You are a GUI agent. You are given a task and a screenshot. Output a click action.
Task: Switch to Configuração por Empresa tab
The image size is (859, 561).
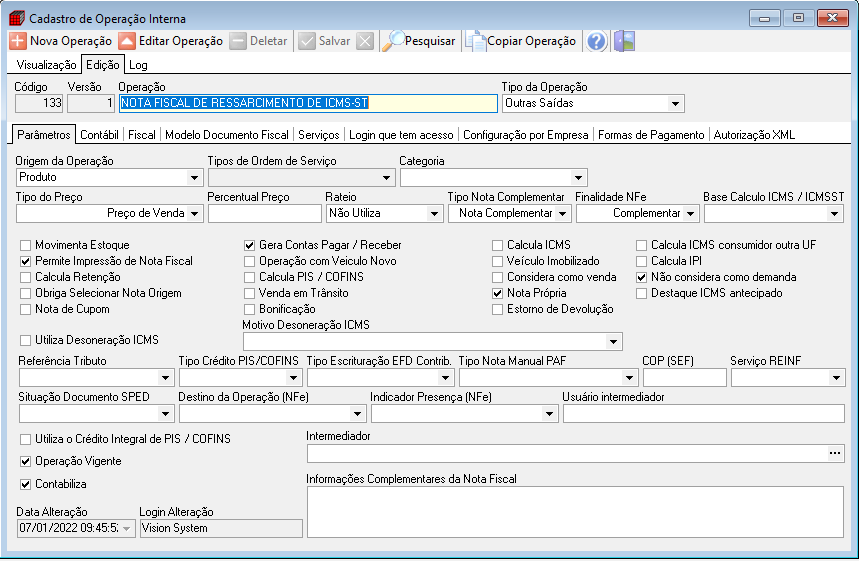pyautogui.click(x=525, y=135)
